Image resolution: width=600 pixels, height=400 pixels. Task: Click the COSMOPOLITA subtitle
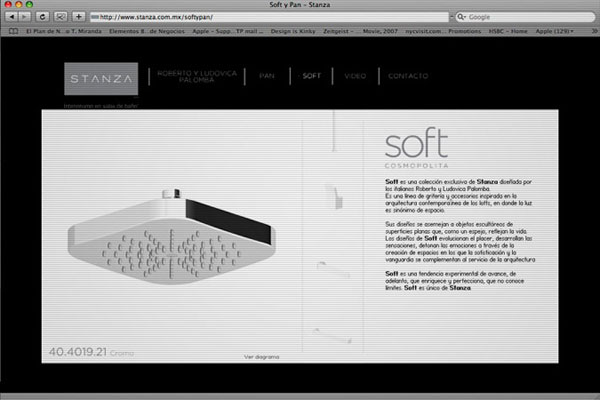[416, 165]
